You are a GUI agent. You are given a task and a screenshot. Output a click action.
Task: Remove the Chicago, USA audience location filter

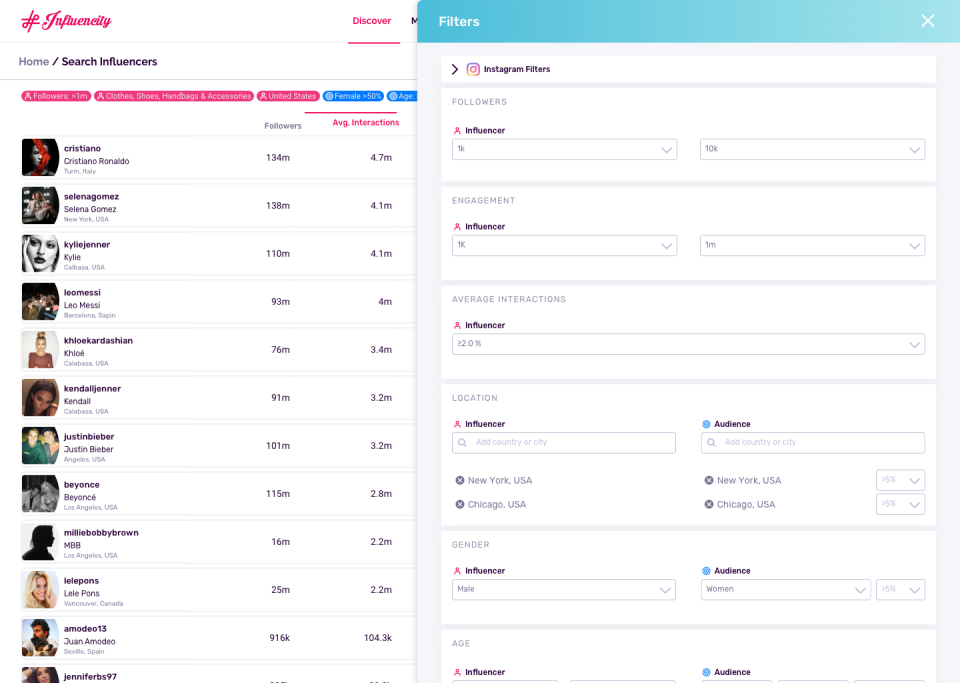pos(708,504)
